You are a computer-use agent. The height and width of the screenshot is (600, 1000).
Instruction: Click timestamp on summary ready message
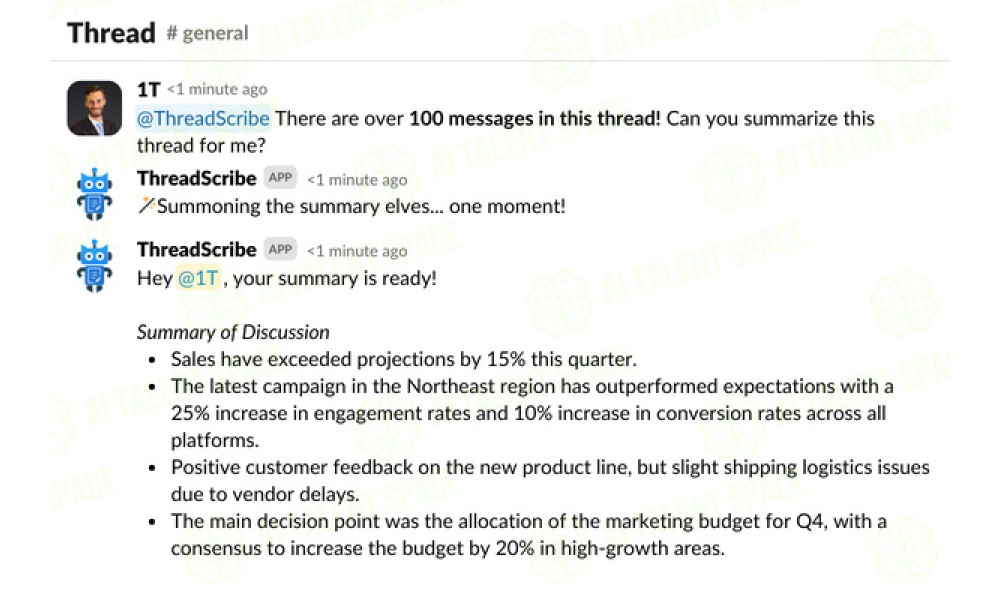357,251
